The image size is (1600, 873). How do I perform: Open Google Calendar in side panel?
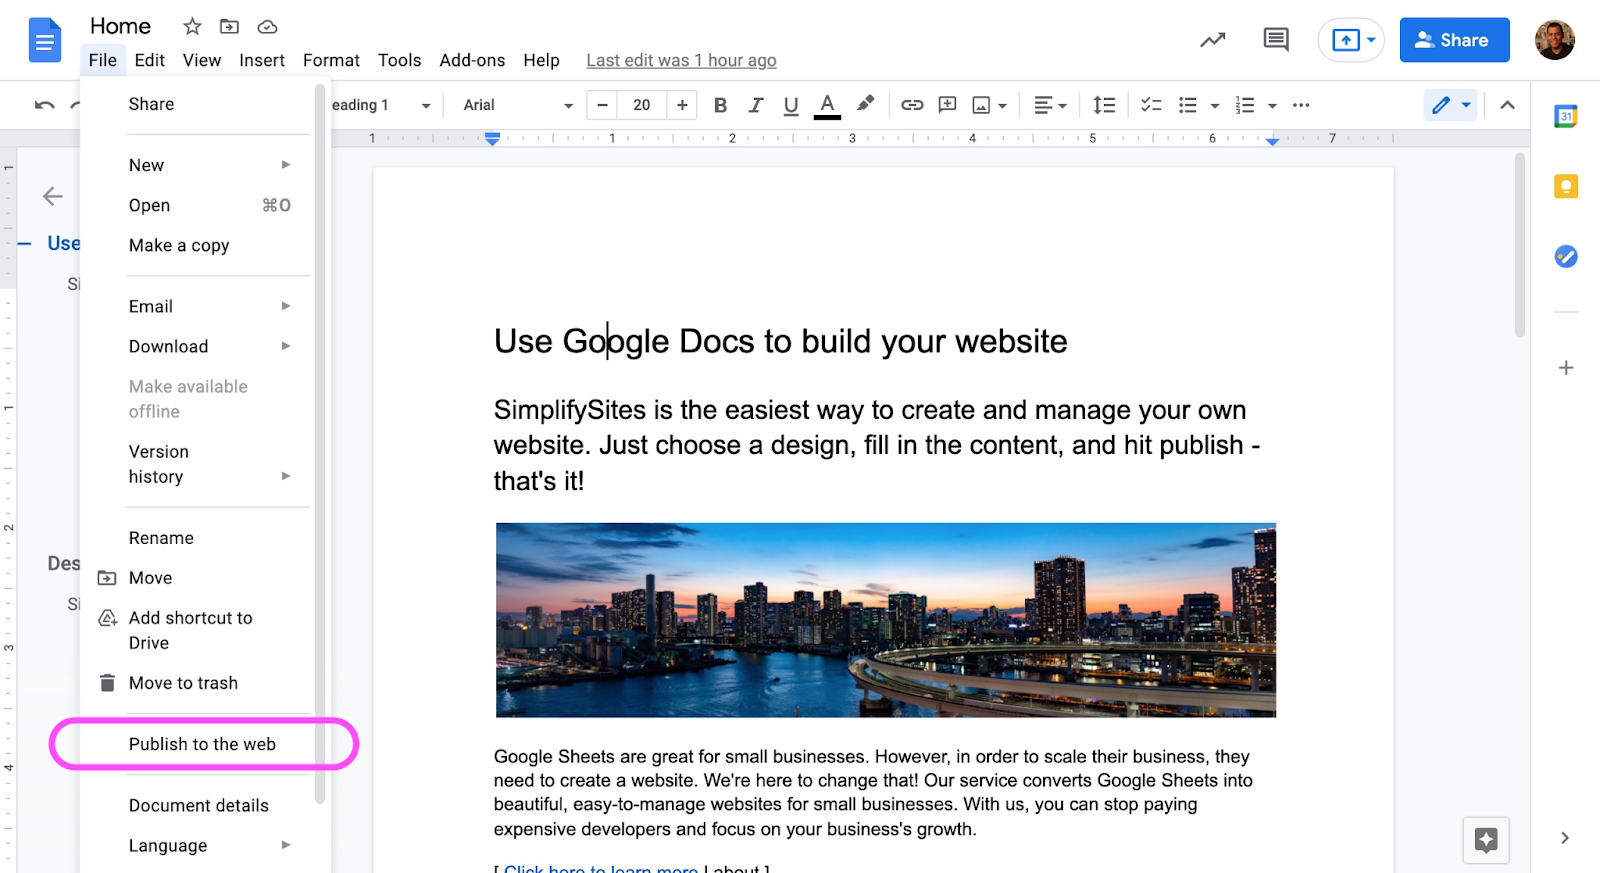tap(1566, 116)
